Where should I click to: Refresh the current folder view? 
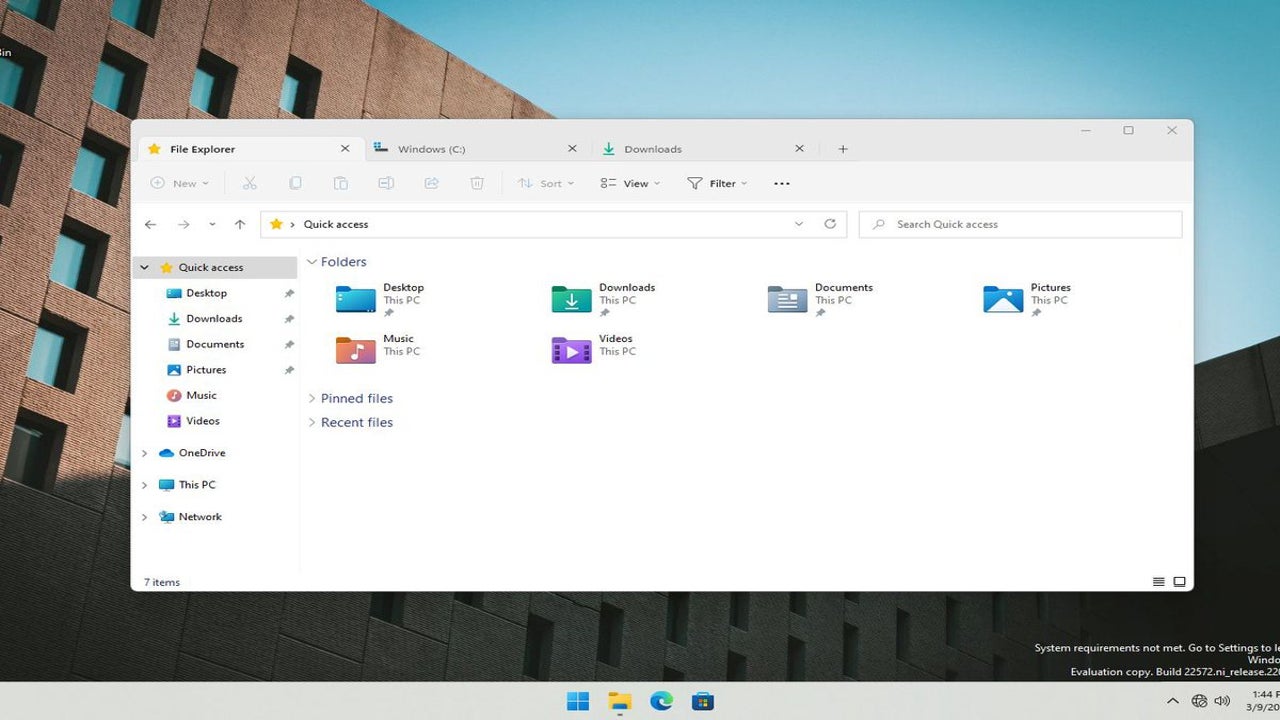pos(830,224)
